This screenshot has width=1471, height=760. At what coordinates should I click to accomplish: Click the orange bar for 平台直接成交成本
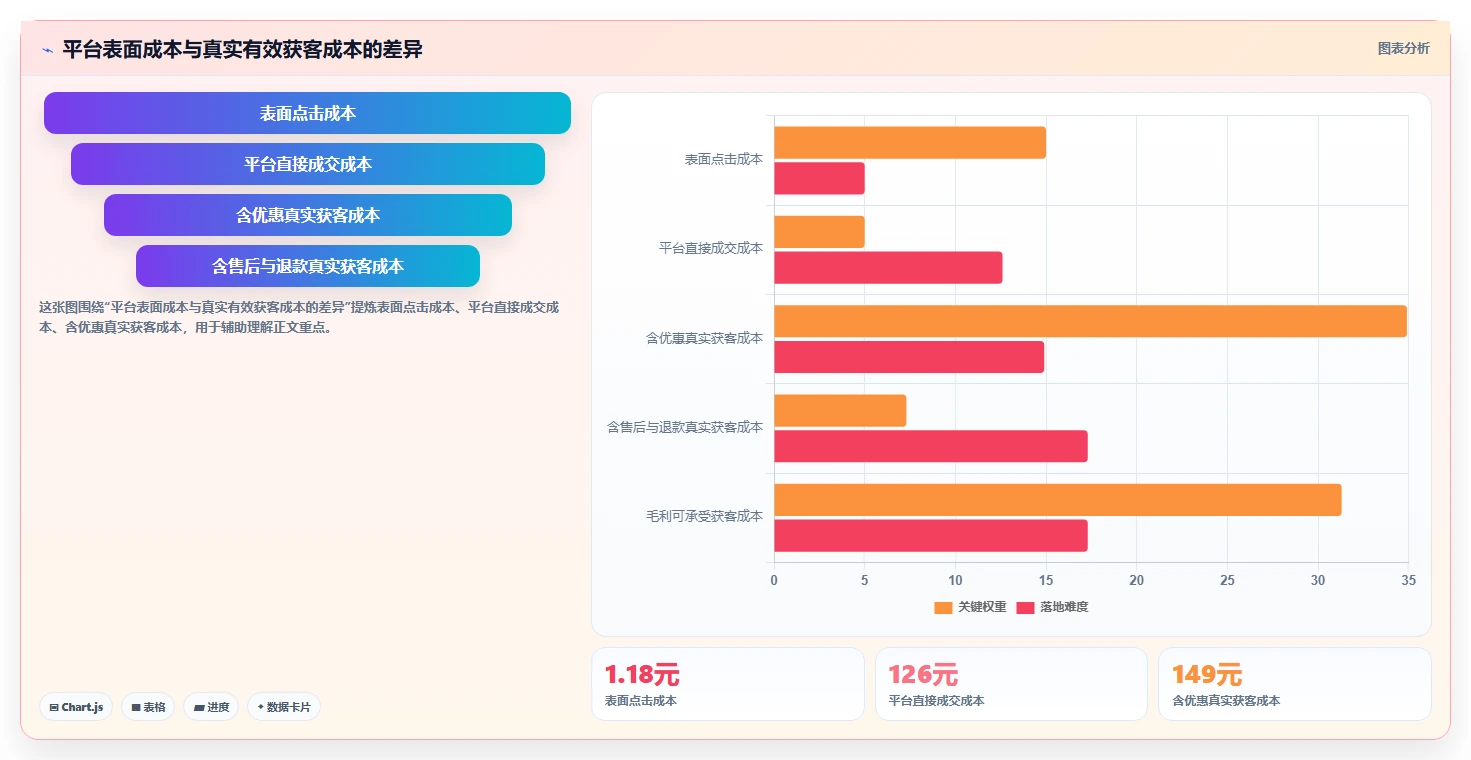819,232
